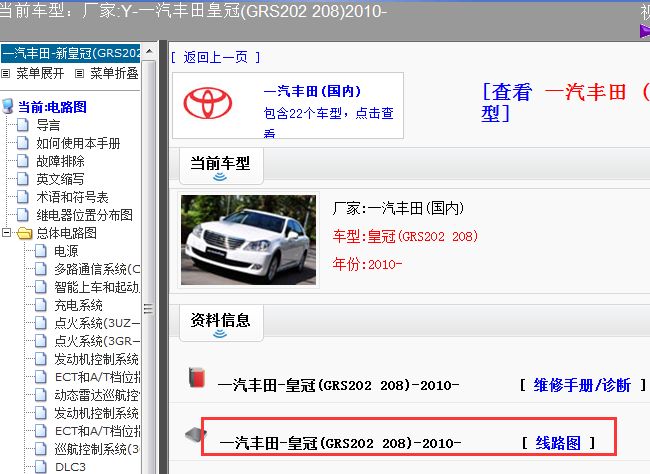Open the 维修手册/诊断 link

tap(582, 385)
